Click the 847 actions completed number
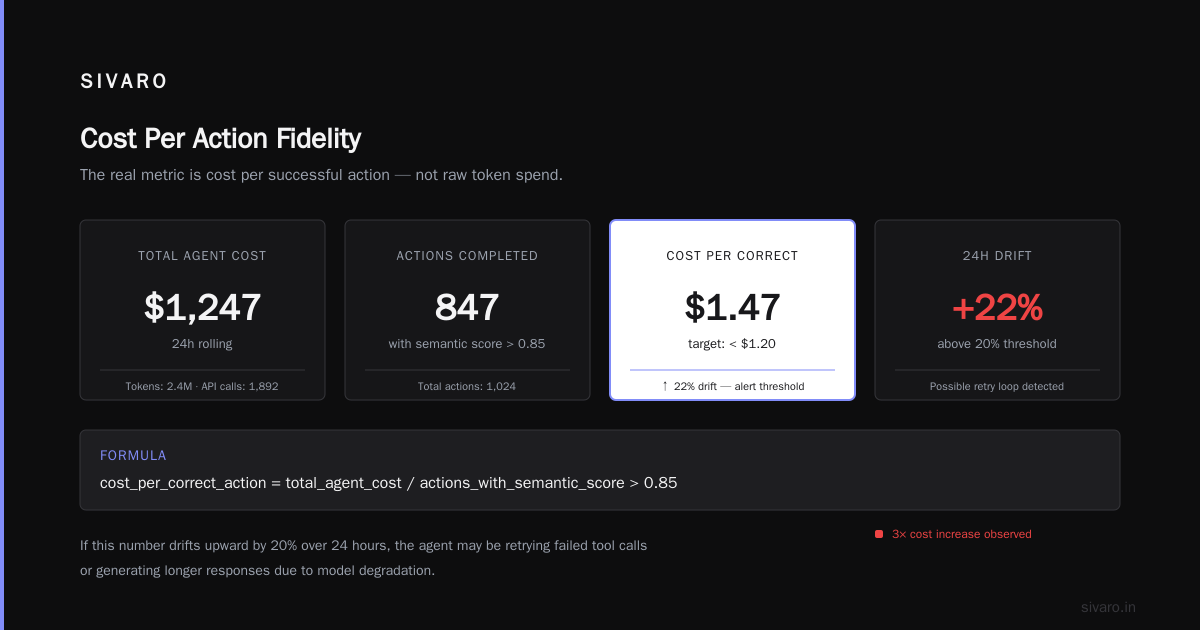This screenshot has width=1200, height=630. (467, 308)
